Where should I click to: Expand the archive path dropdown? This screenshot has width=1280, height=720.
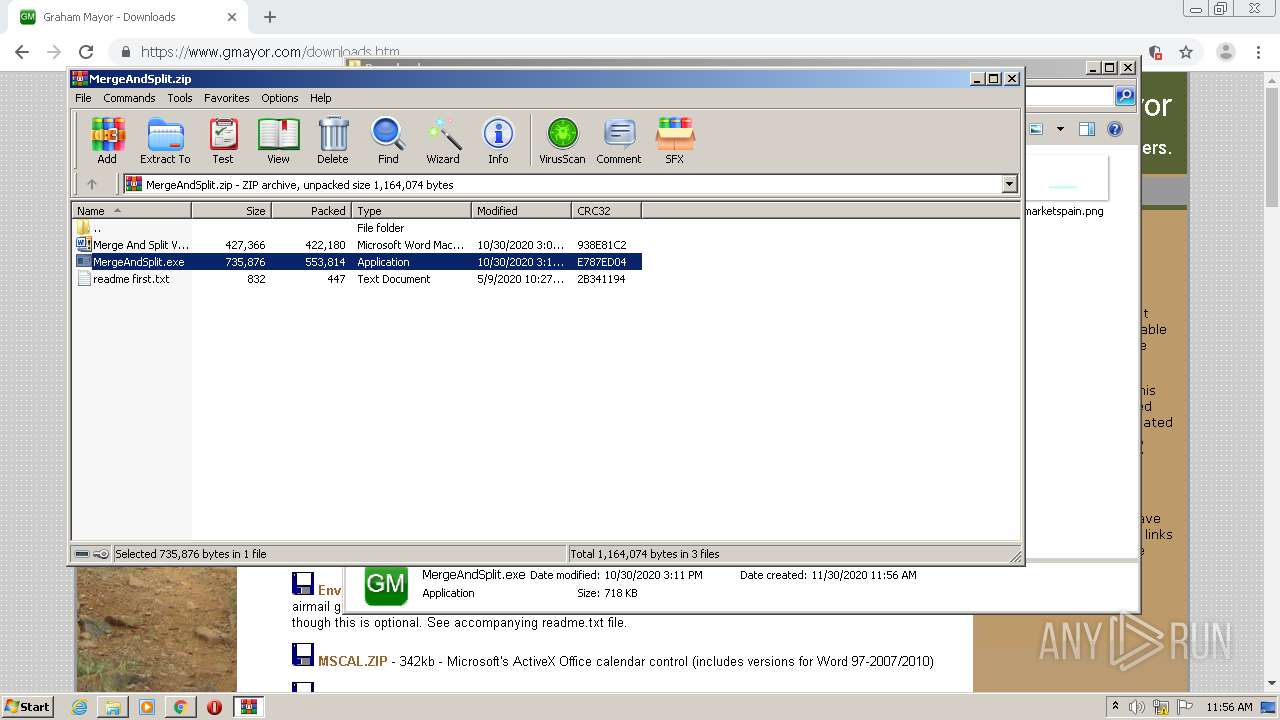click(x=1009, y=184)
